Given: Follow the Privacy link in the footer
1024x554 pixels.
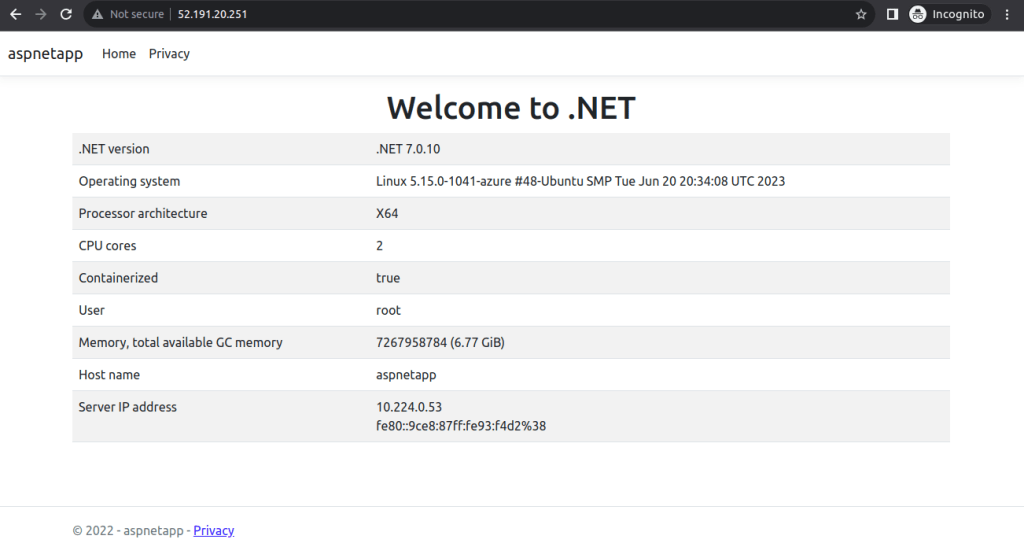Looking at the screenshot, I should click(x=213, y=531).
